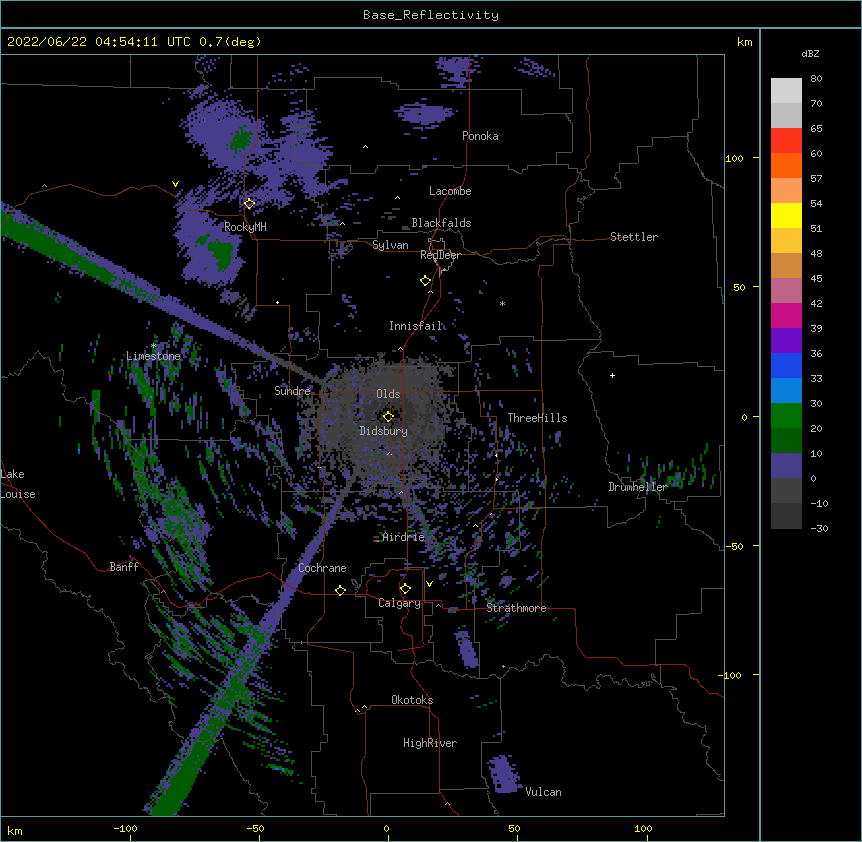Click the Ponoka city label
The height and width of the screenshot is (842, 862).
[480, 136]
